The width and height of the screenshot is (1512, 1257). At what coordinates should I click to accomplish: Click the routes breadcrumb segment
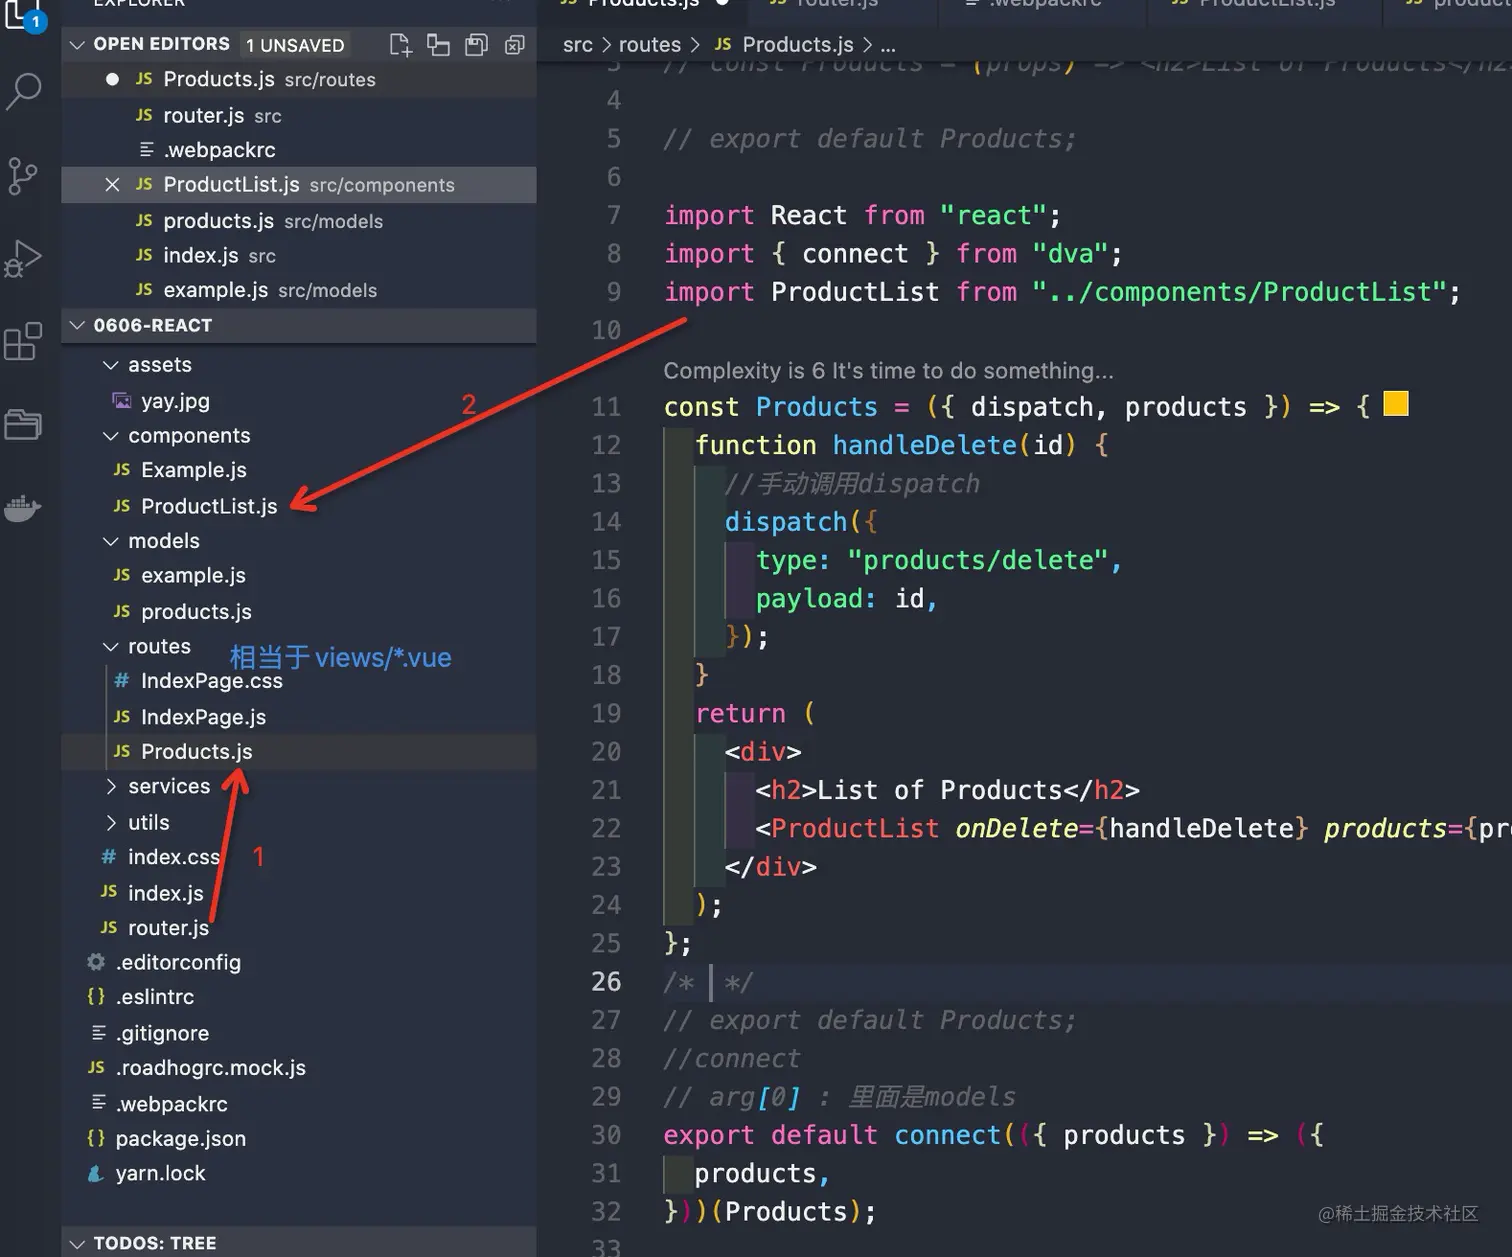click(650, 45)
